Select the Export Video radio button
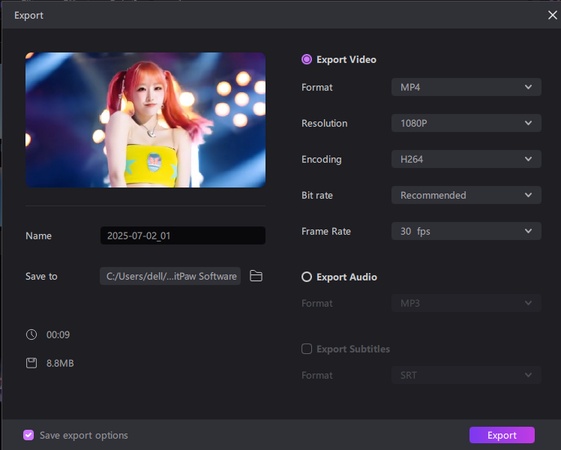The image size is (561, 450). tap(307, 59)
